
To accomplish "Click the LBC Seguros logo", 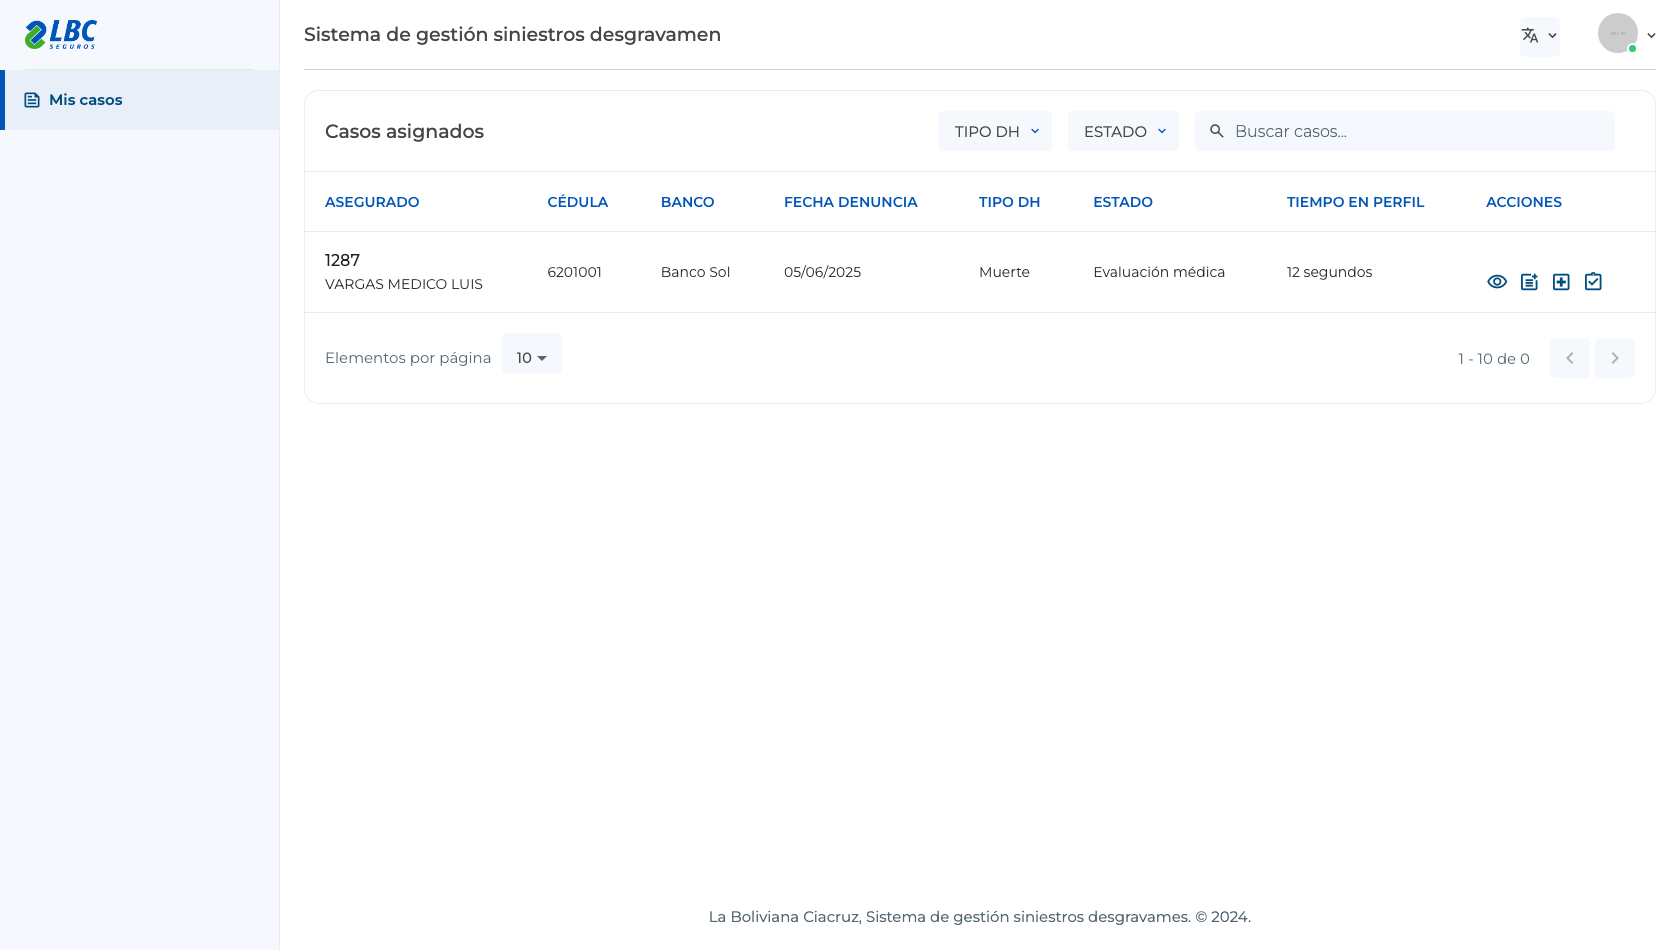I will [x=61, y=35].
